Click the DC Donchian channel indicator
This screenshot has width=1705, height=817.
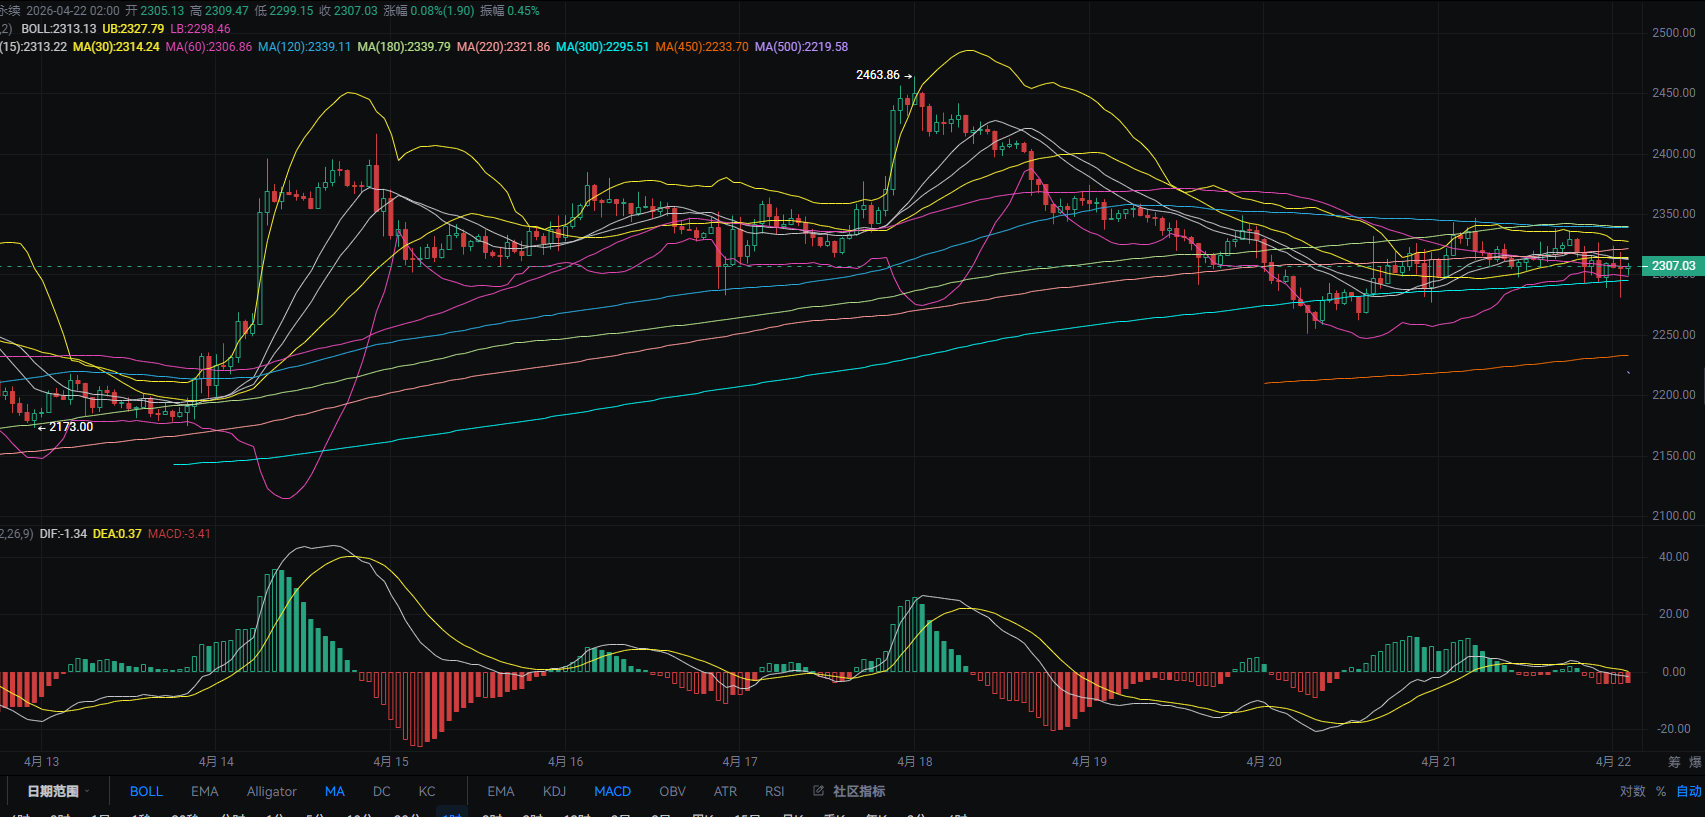381,791
